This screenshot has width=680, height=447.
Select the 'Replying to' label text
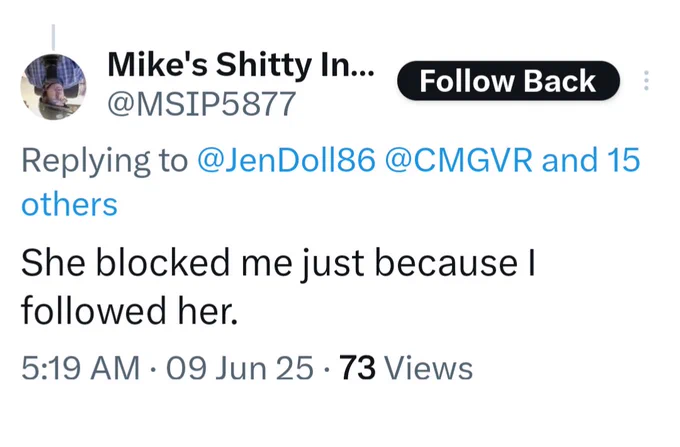105,161
